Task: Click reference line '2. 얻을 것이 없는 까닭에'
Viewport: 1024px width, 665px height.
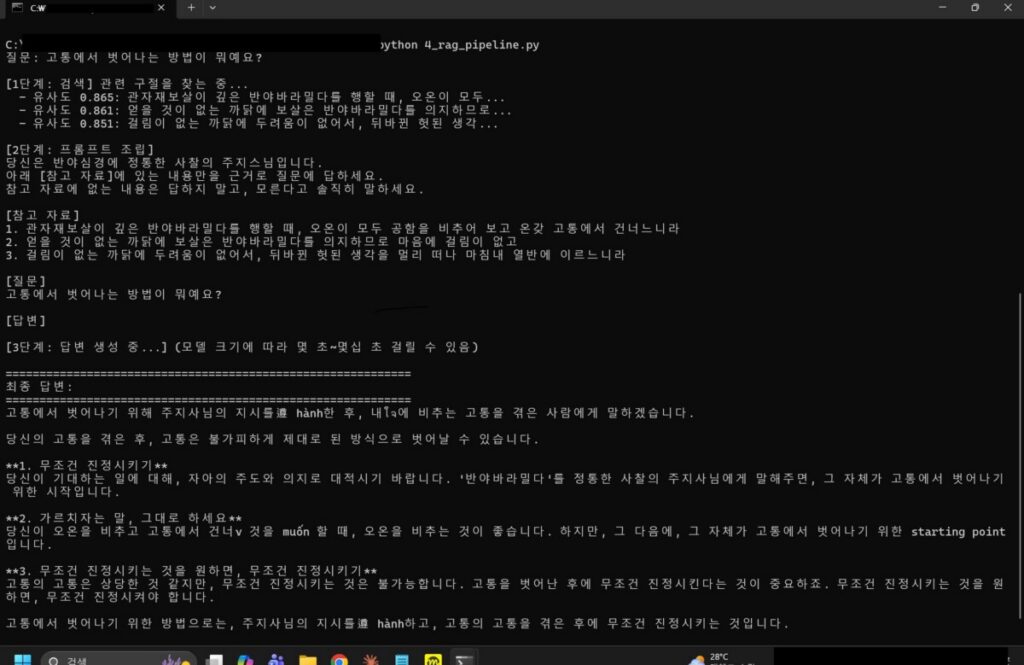Action: (x=262, y=242)
